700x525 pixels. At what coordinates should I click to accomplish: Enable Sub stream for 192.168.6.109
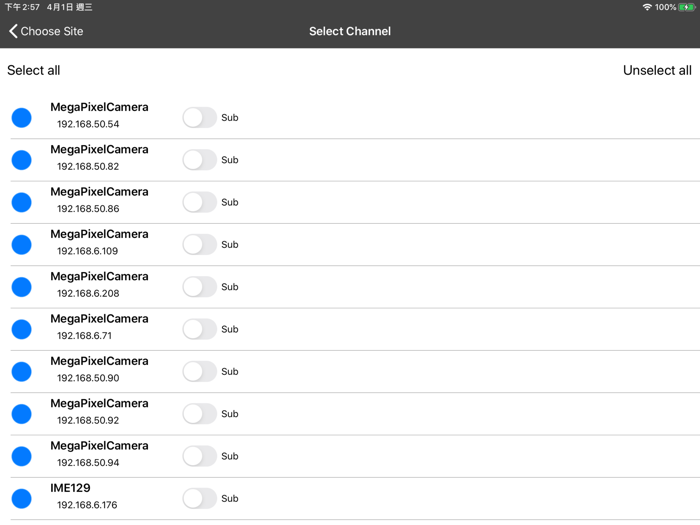(200, 245)
